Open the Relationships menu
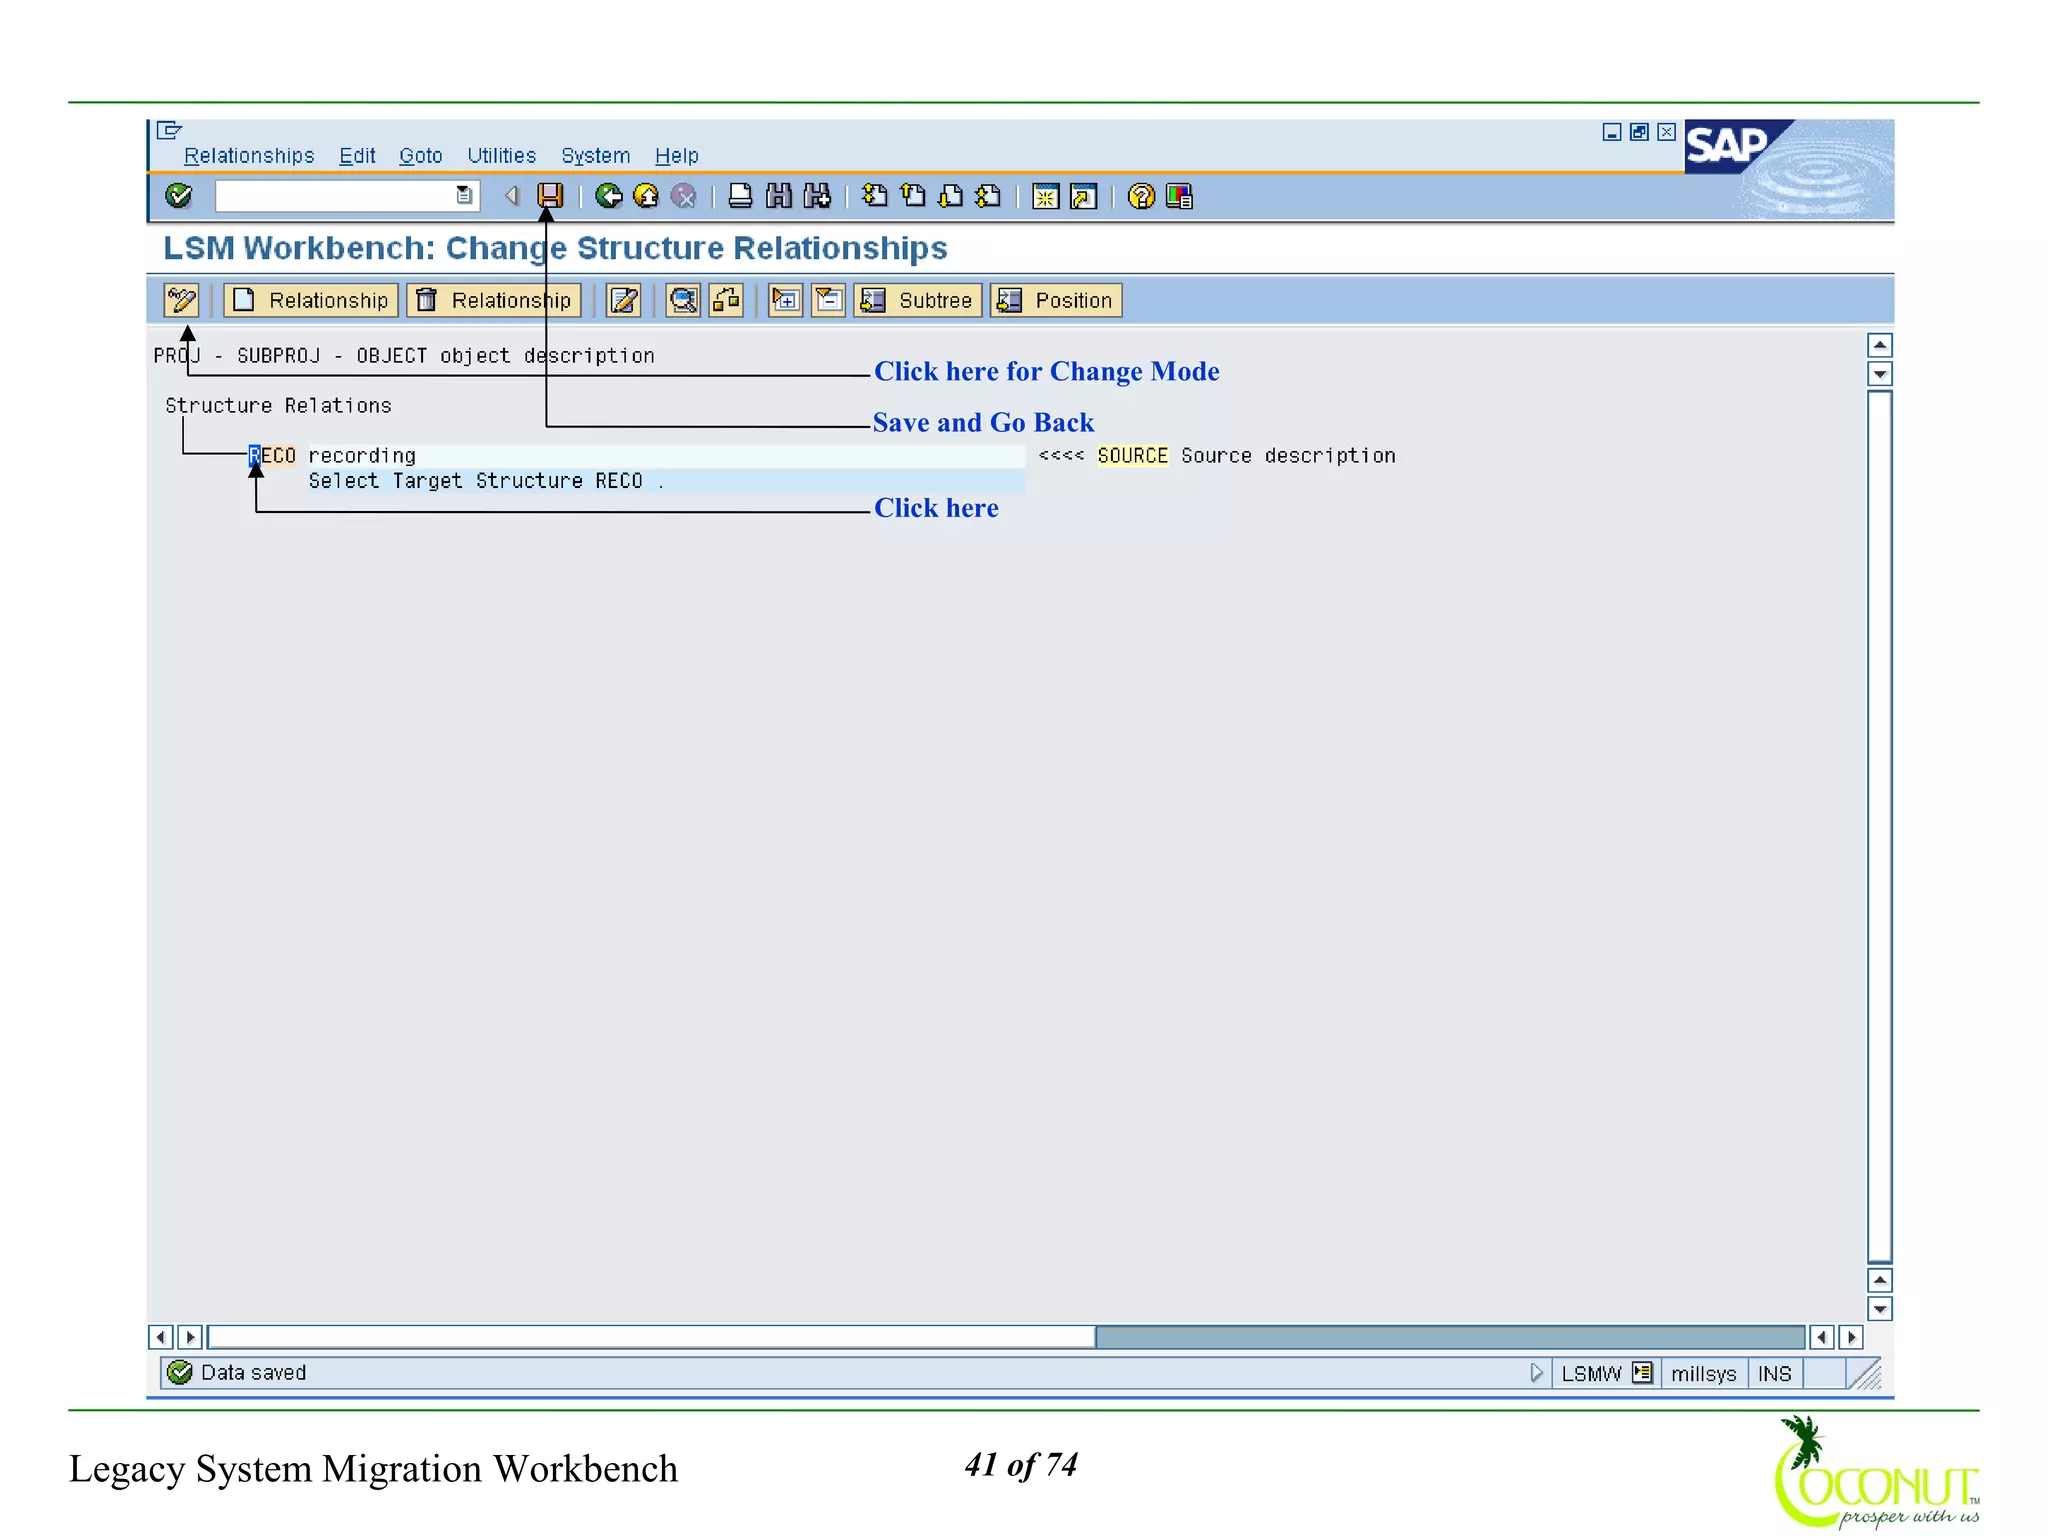The width and height of the screenshot is (2048, 1536). [x=249, y=156]
